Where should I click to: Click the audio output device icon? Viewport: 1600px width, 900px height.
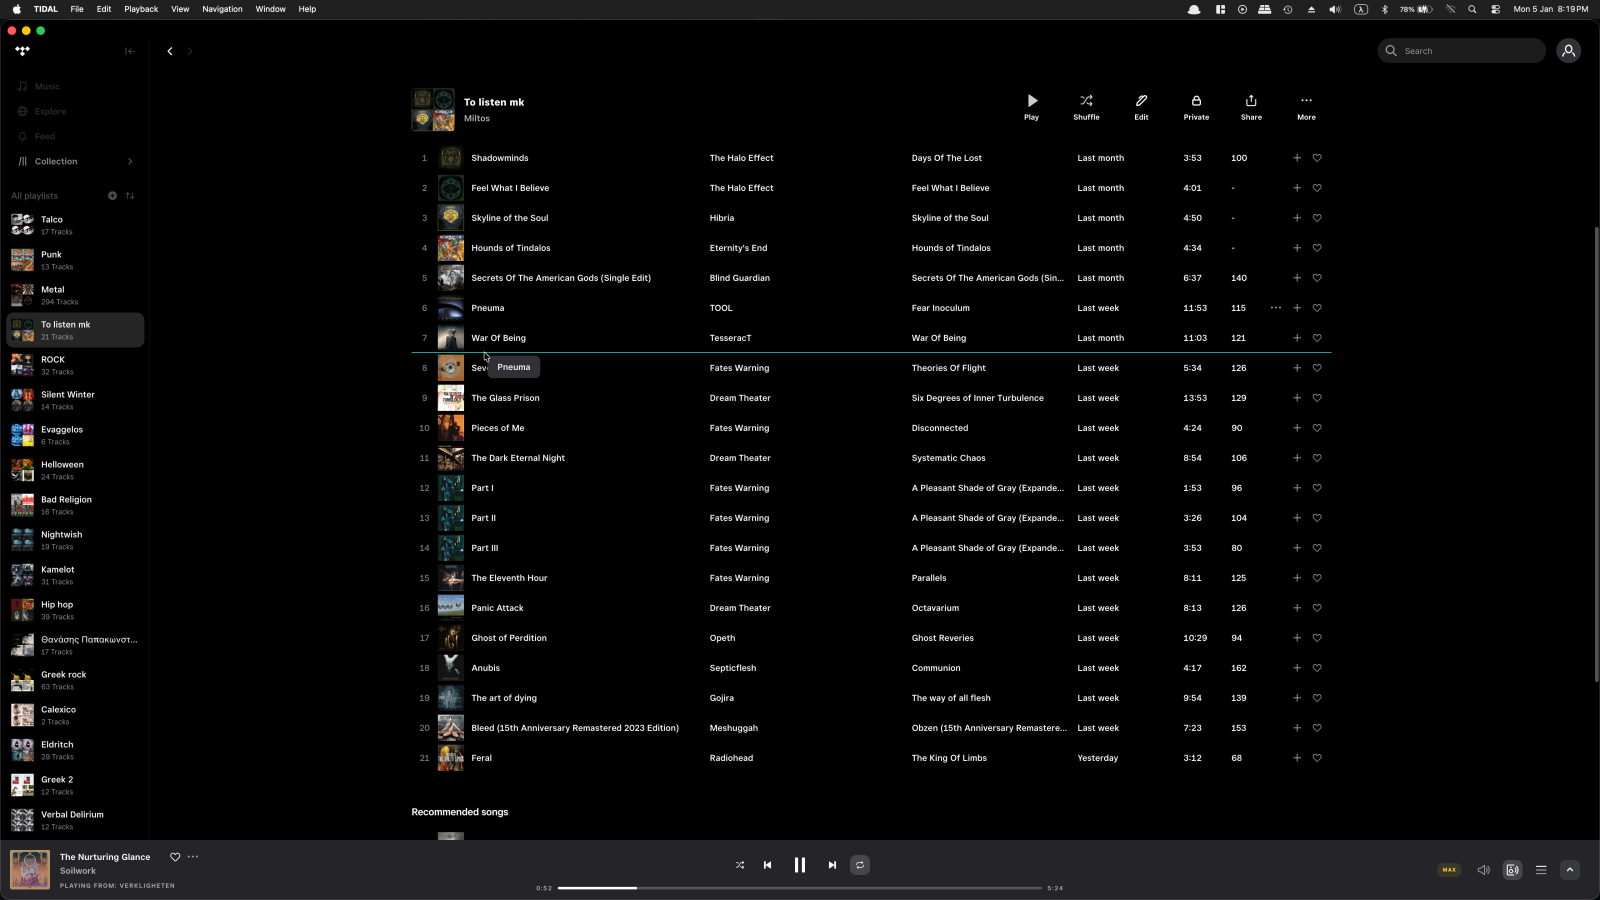pyautogui.click(x=1512, y=869)
